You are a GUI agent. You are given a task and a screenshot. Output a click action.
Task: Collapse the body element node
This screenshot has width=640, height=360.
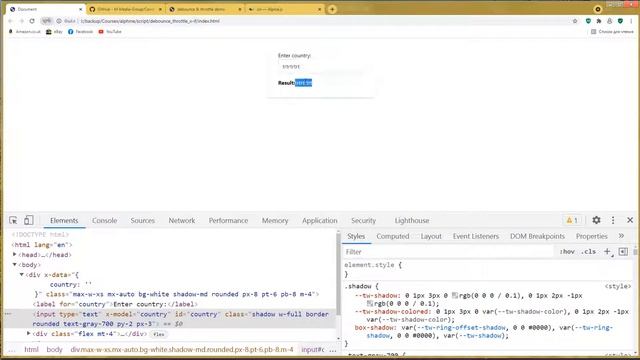[x=15, y=264]
